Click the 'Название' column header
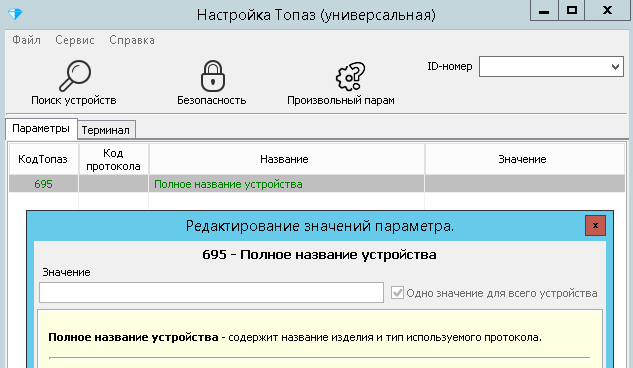This screenshot has height=368, width=633. pos(284,159)
